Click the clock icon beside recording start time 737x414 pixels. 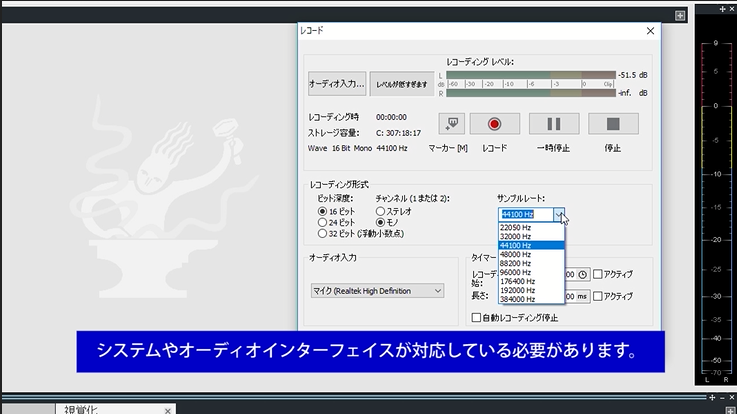point(582,274)
